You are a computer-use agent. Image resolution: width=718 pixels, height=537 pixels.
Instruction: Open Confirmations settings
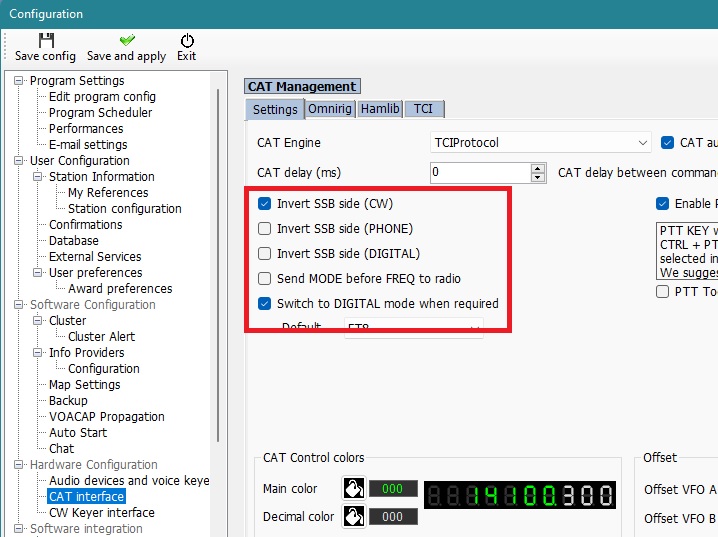[x=86, y=225]
